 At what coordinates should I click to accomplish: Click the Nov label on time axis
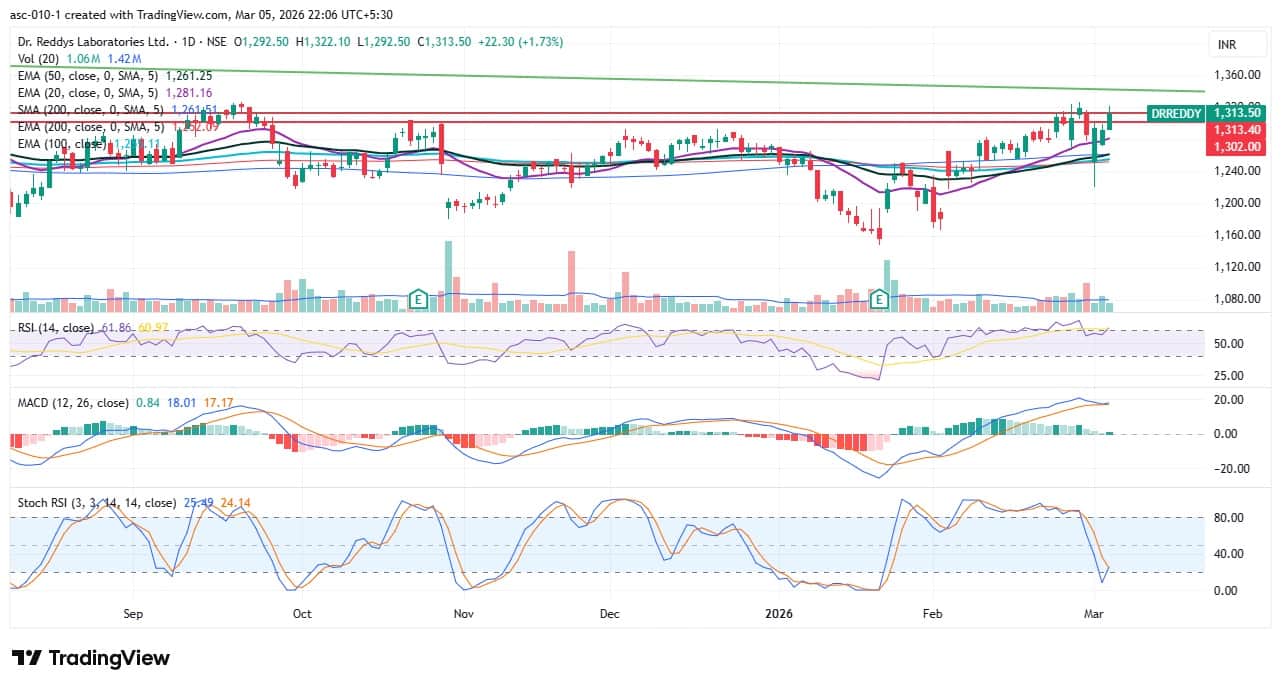463,613
